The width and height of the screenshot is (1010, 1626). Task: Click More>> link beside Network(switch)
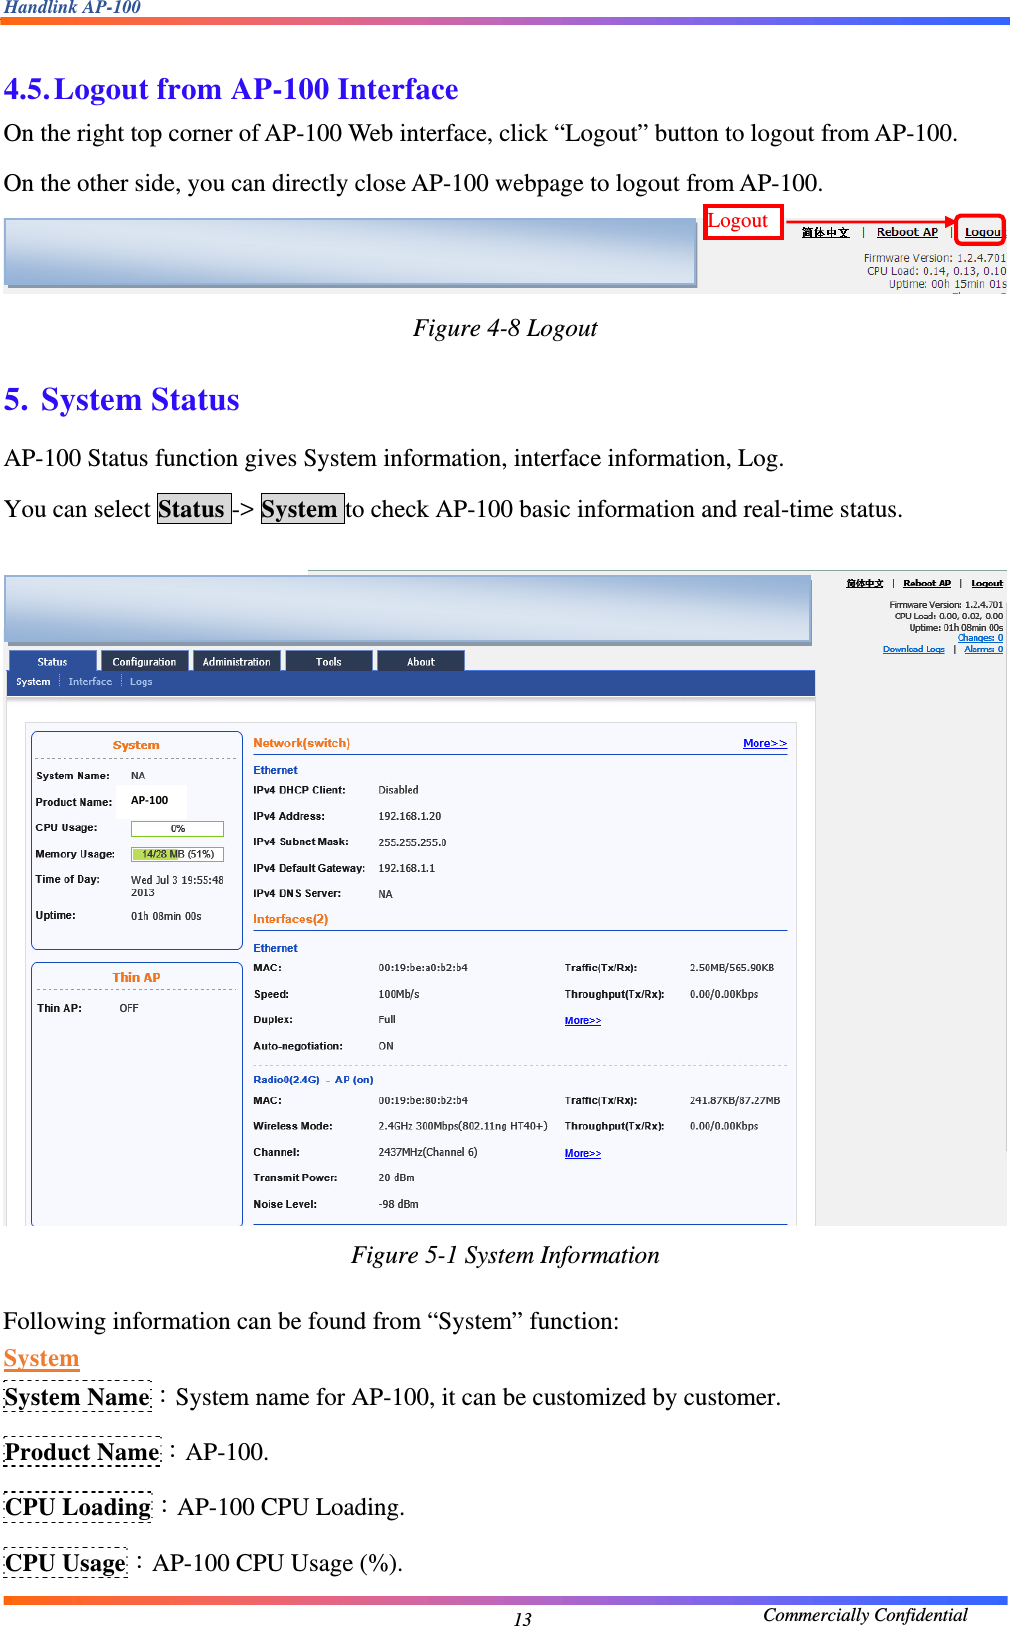pos(765,743)
